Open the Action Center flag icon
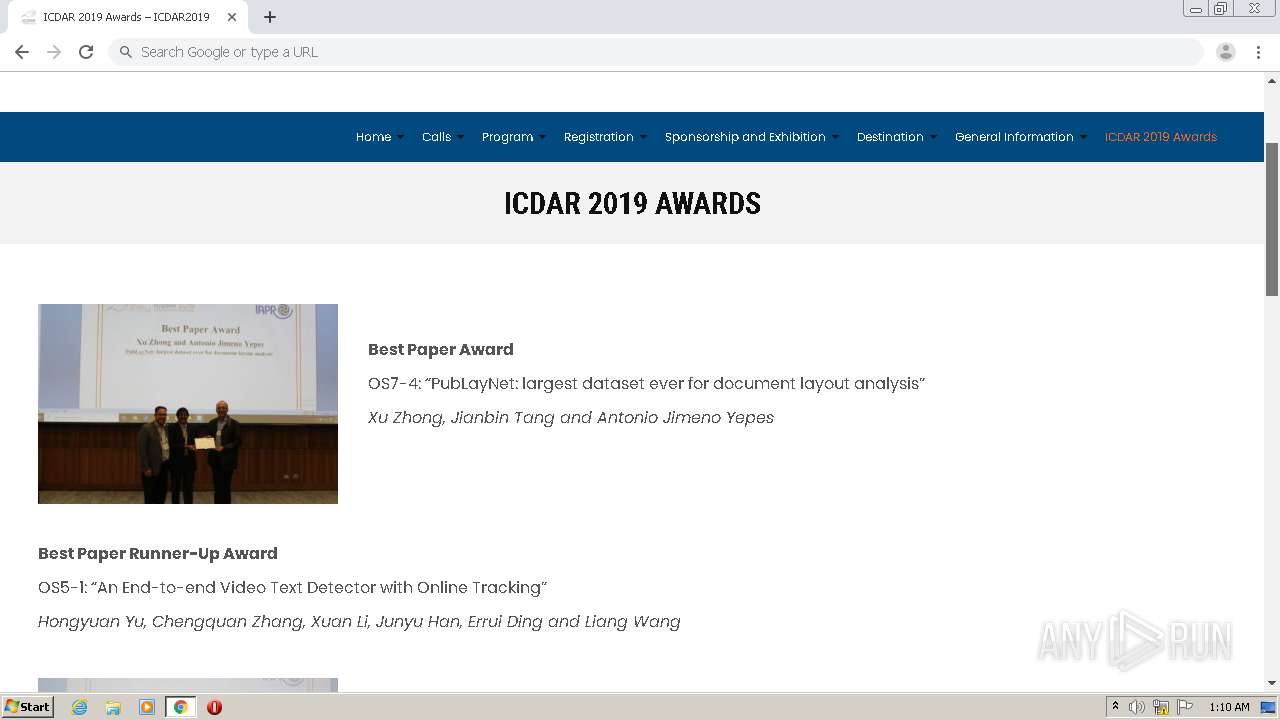The width and height of the screenshot is (1280, 720). click(x=1185, y=707)
